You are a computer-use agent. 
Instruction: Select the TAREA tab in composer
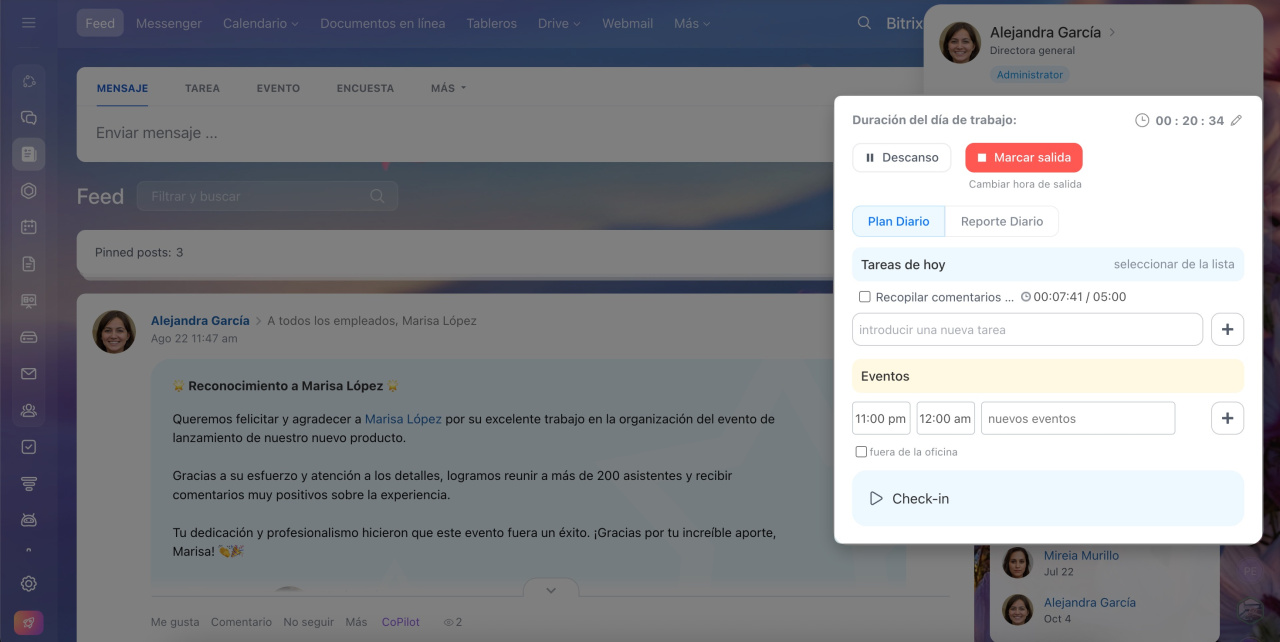pos(202,88)
